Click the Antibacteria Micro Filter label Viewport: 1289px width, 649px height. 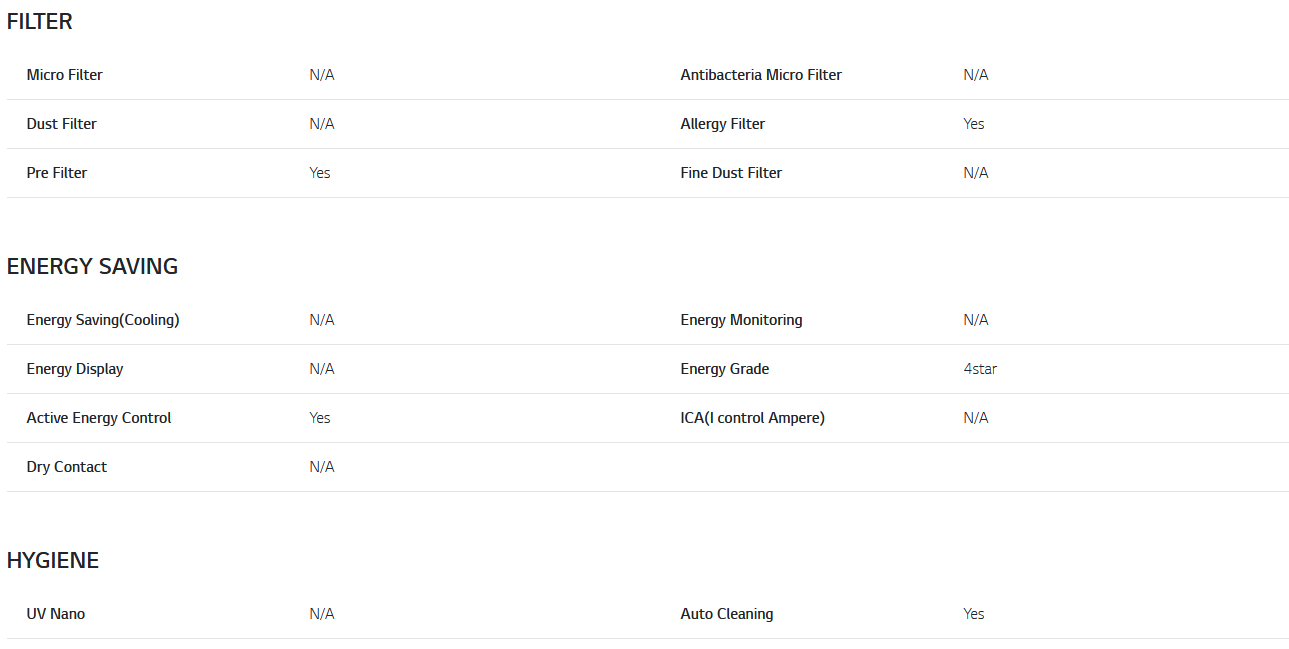[761, 75]
